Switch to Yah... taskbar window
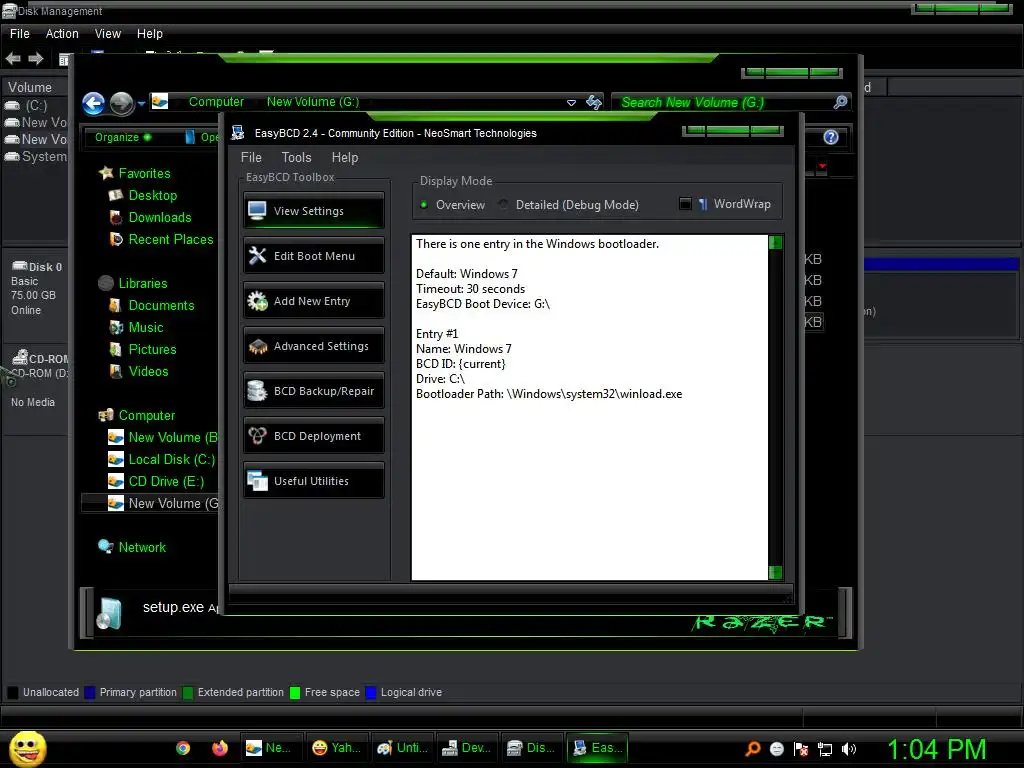1024x768 pixels. (x=337, y=748)
